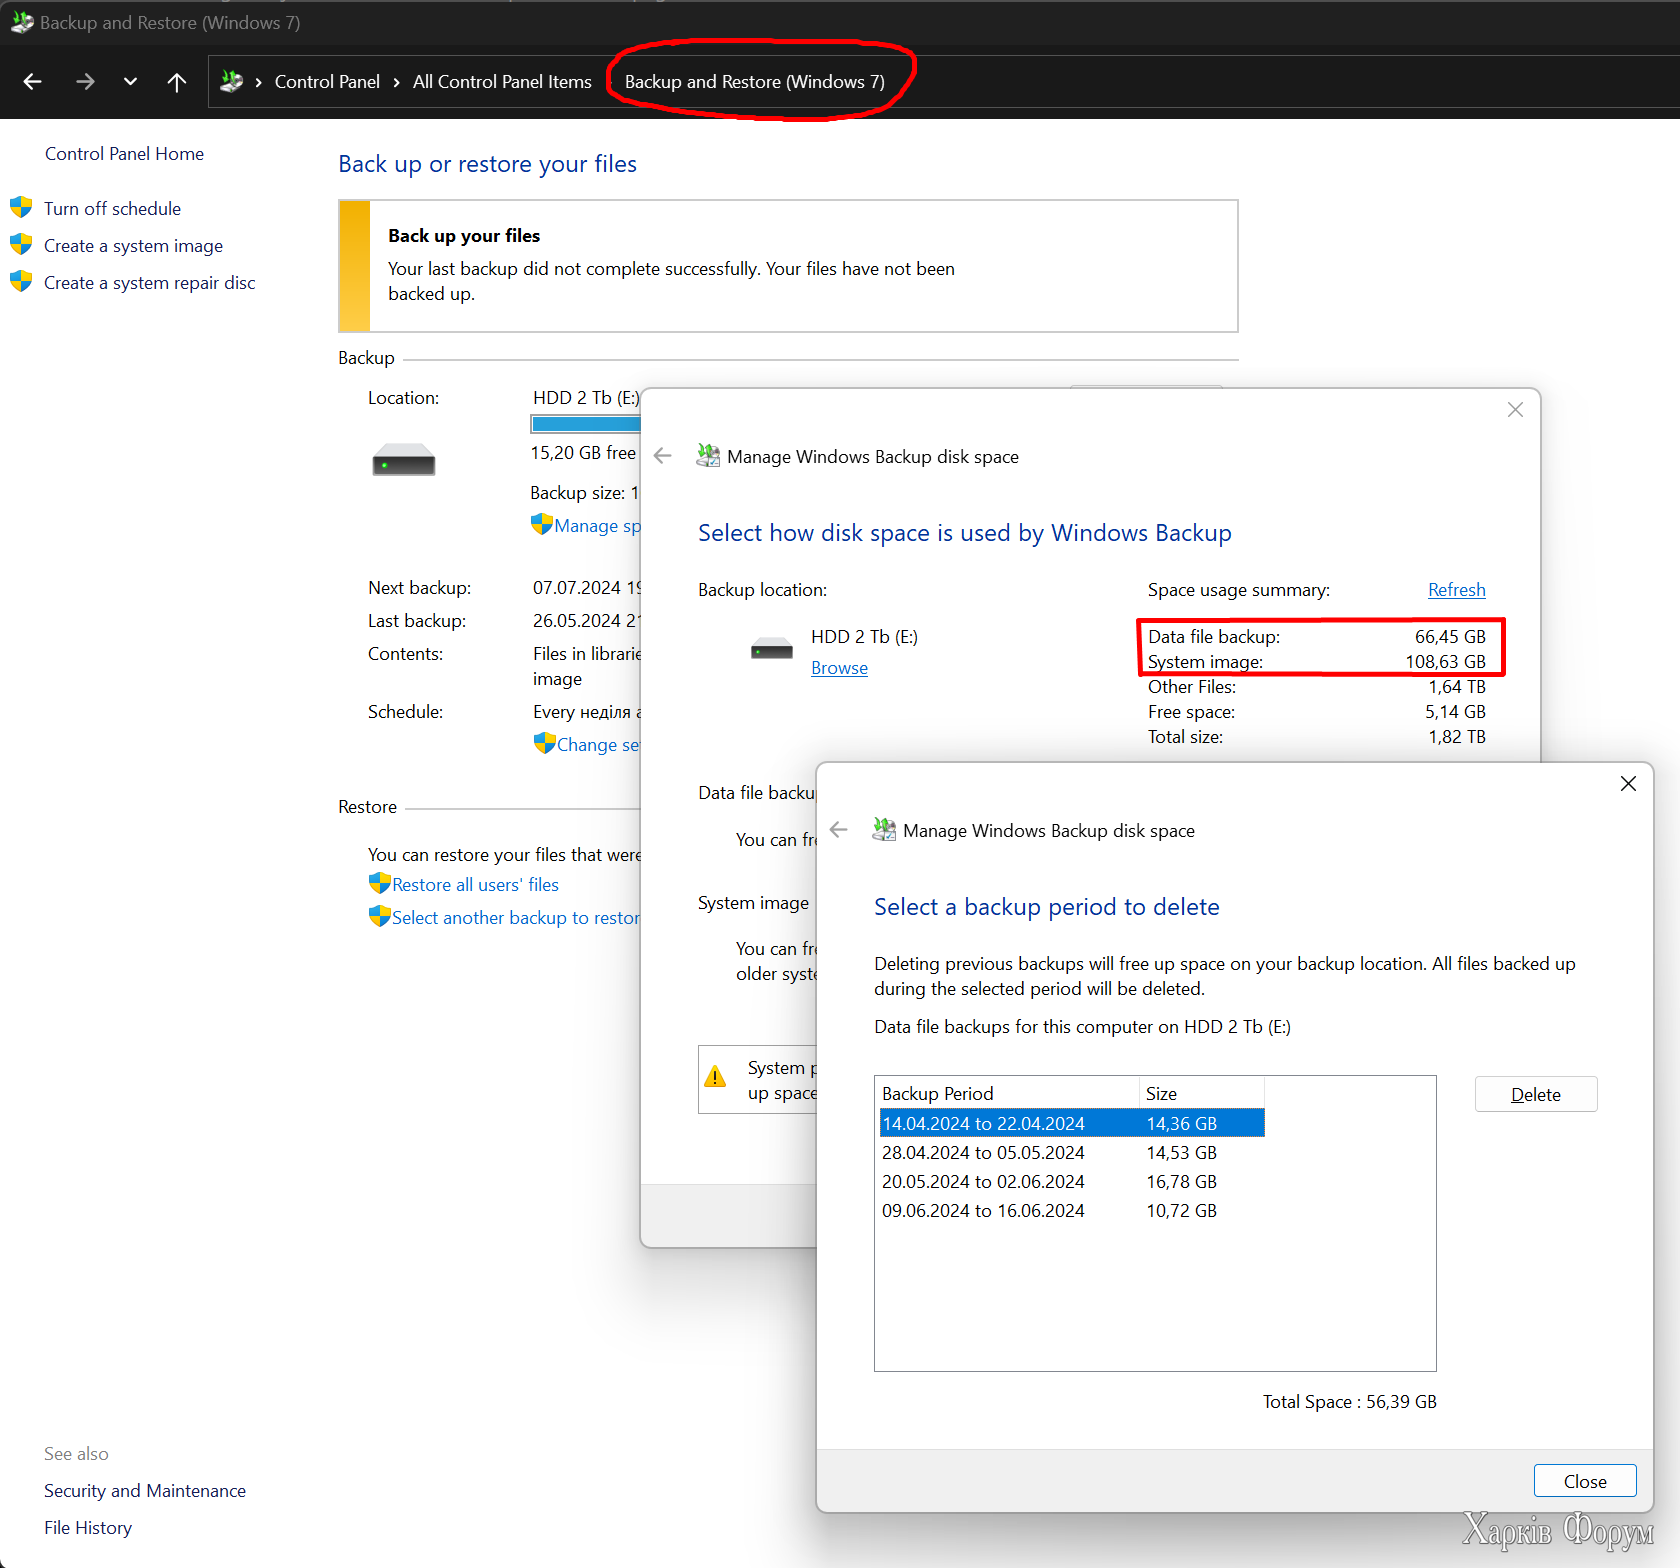Click Create a system image link

coord(133,245)
